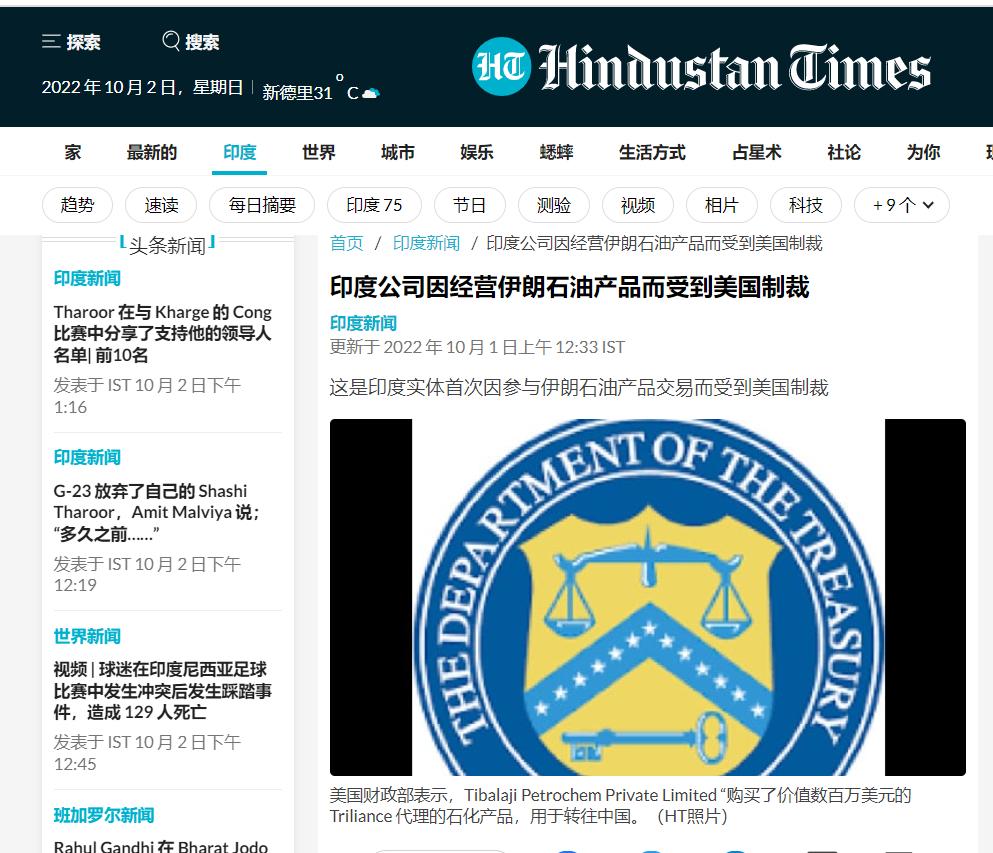Click the Treasury Department seal image
993x853 pixels.
coord(648,600)
